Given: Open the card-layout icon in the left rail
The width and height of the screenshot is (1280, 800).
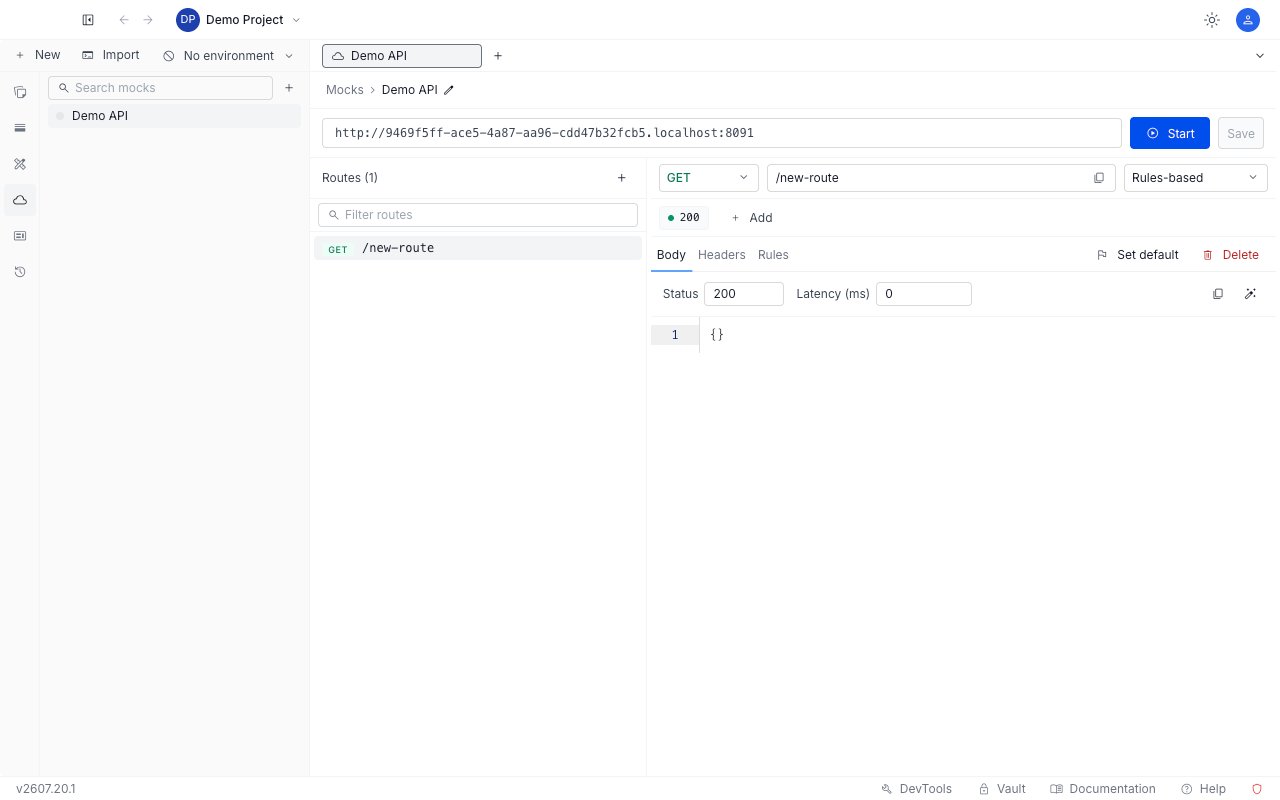Looking at the screenshot, I should coord(20,236).
